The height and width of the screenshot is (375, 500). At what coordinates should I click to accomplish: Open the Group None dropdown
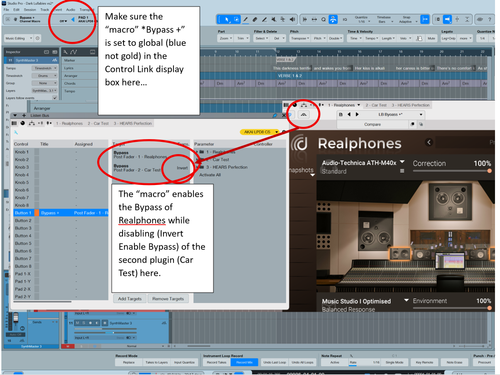pyautogui.click(x=45, y=83)
